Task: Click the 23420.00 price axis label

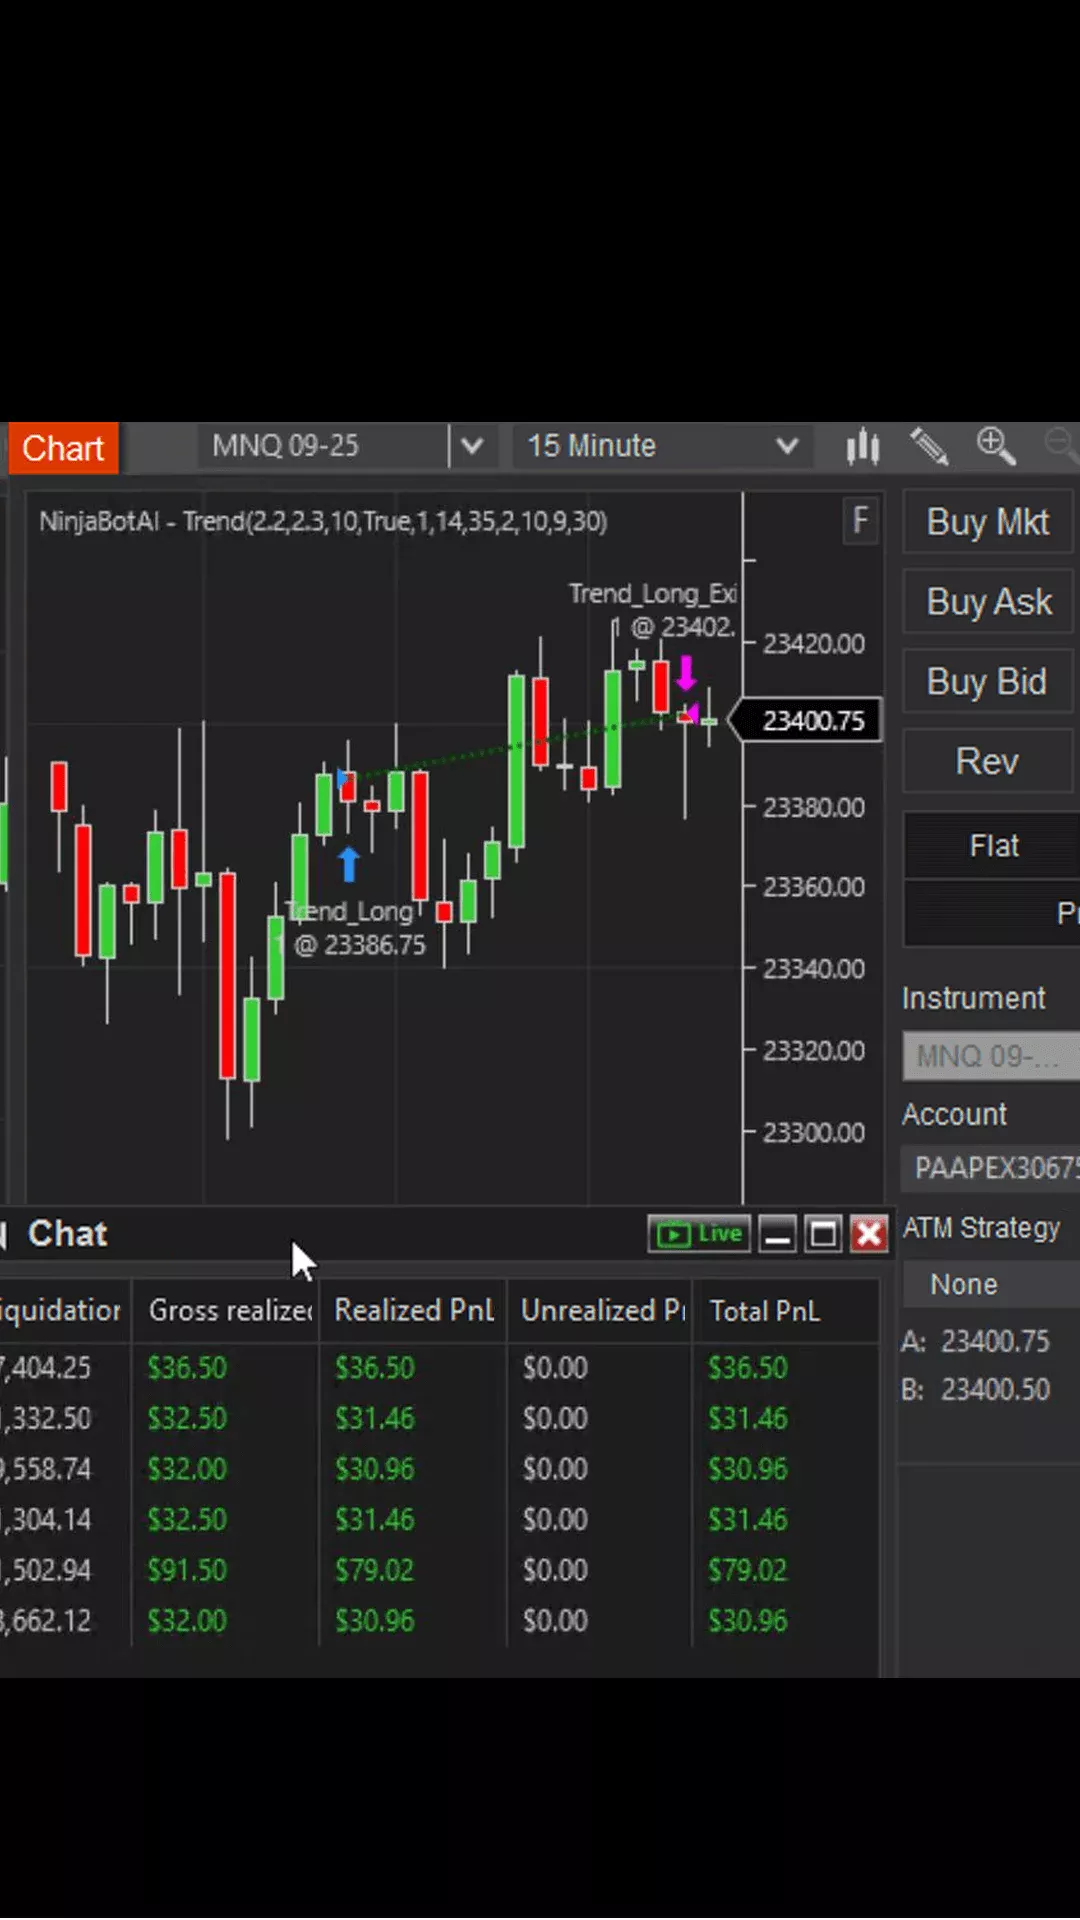Action: [814, 644]
